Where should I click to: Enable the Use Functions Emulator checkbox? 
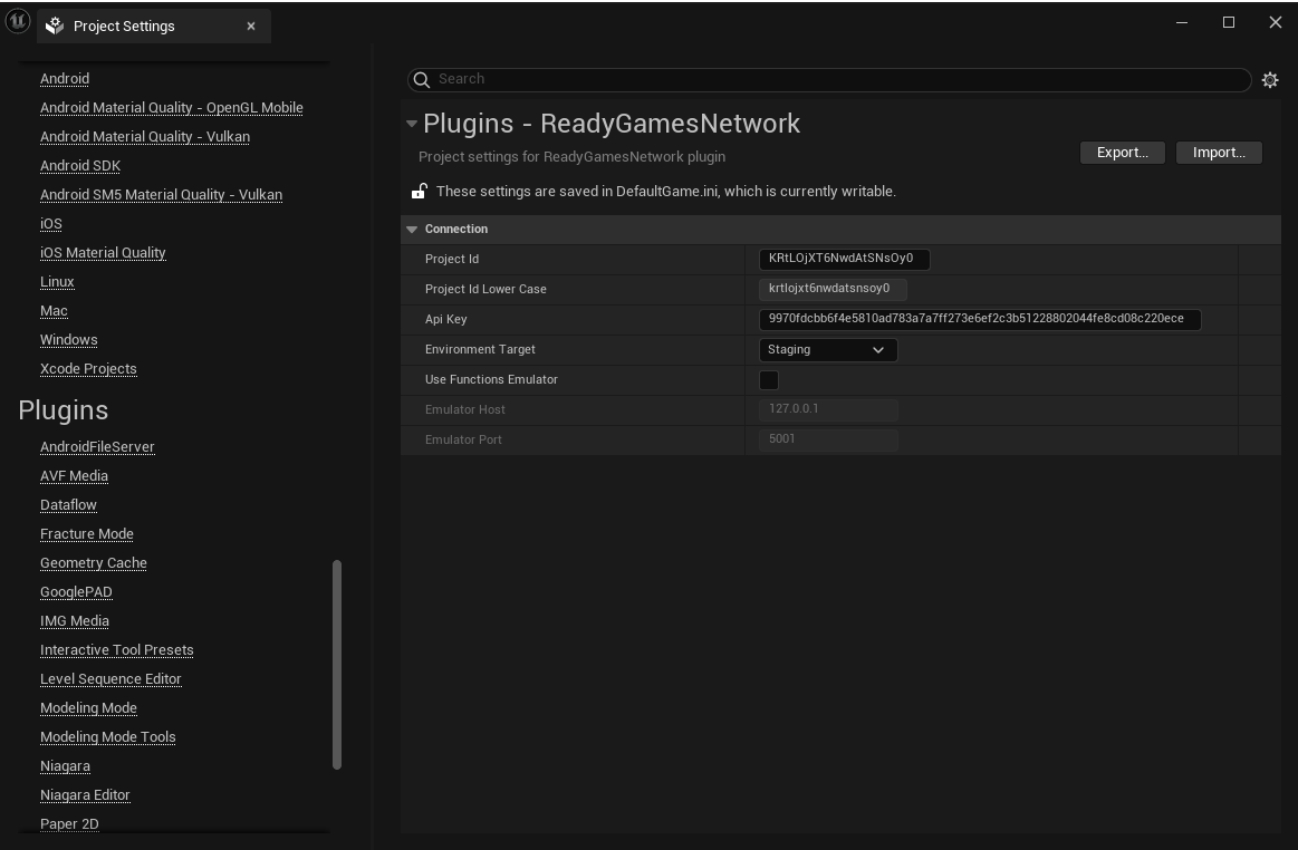pyautogui.click(x=769, y=380)
